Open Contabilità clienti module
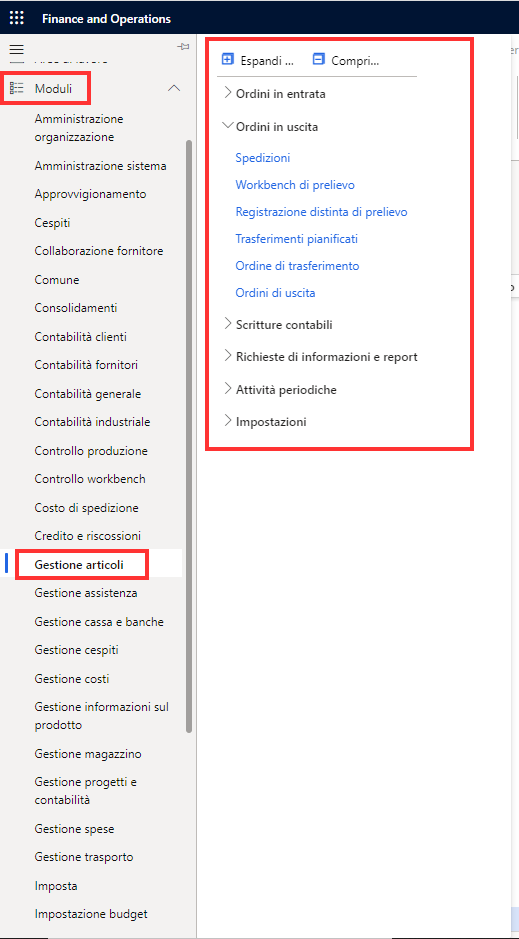This screenshot has width=519, height=939. click(x=81, y=337)
